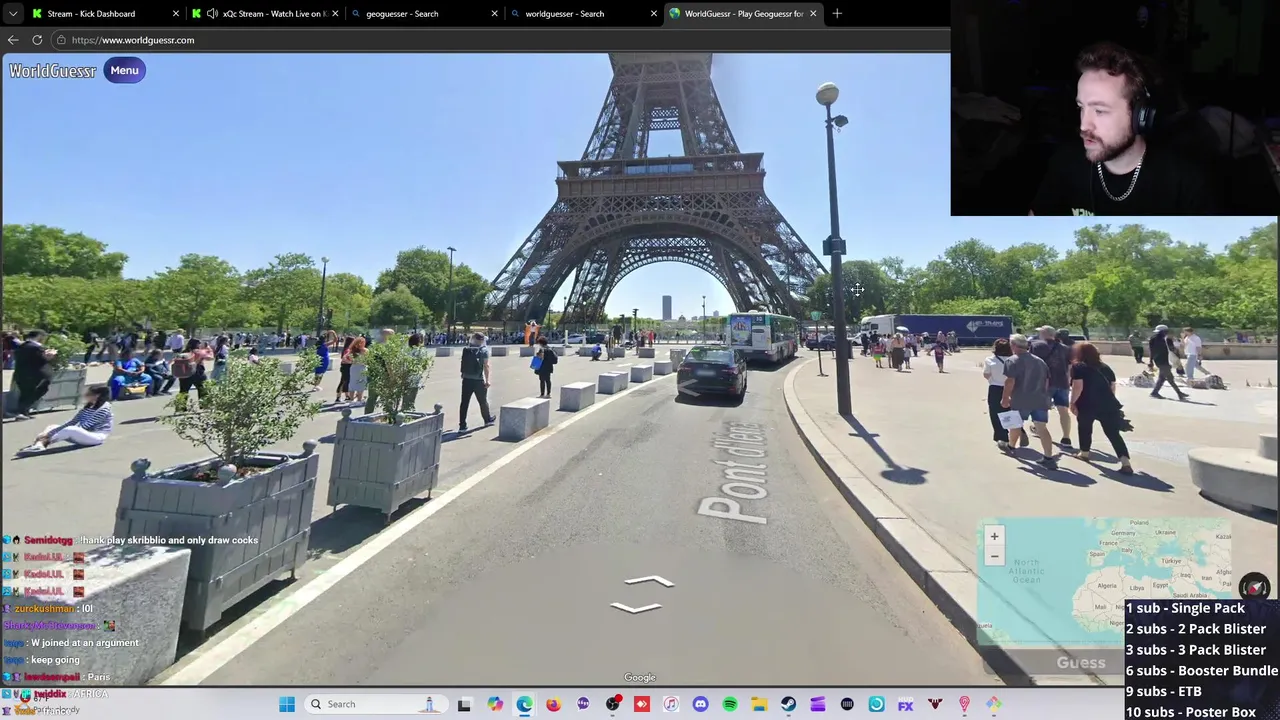The height and width of the screenshot is (720, 1280).
Task: Click the '6 subs - Booster Bundle' text
Action: pos(1201,670)
